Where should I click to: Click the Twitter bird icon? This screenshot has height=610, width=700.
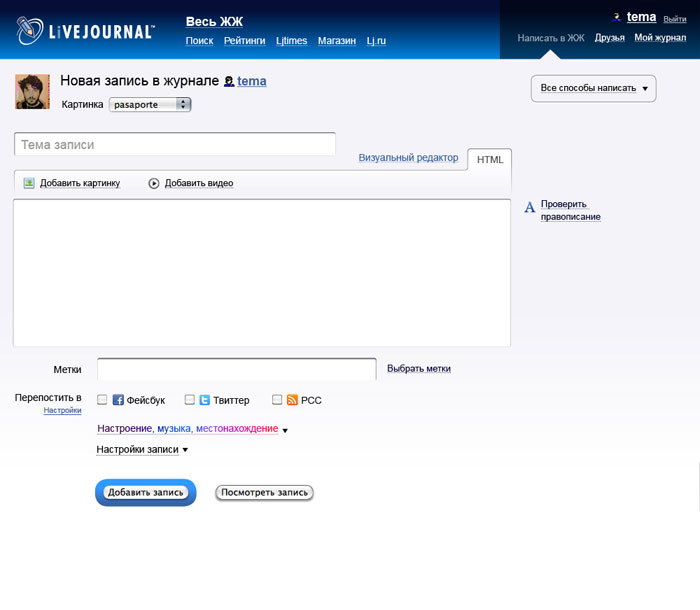[204, 400]
